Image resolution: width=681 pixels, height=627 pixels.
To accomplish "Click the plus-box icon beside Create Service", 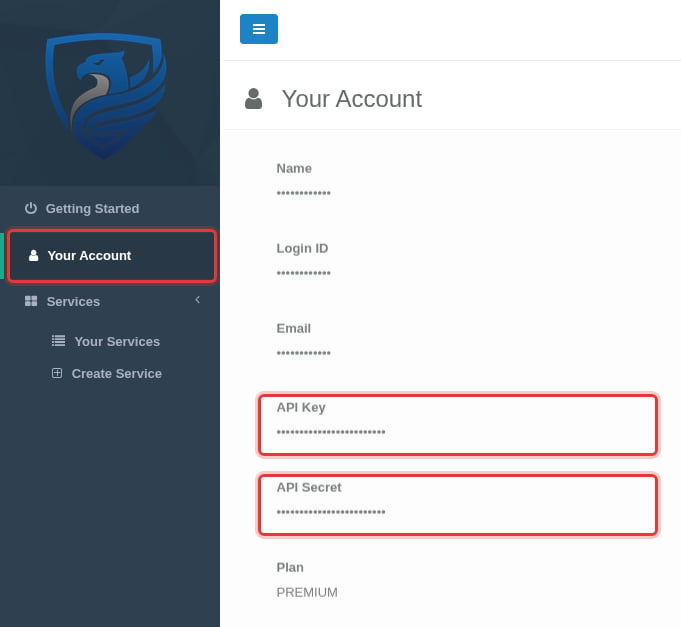I will [57, 373].
